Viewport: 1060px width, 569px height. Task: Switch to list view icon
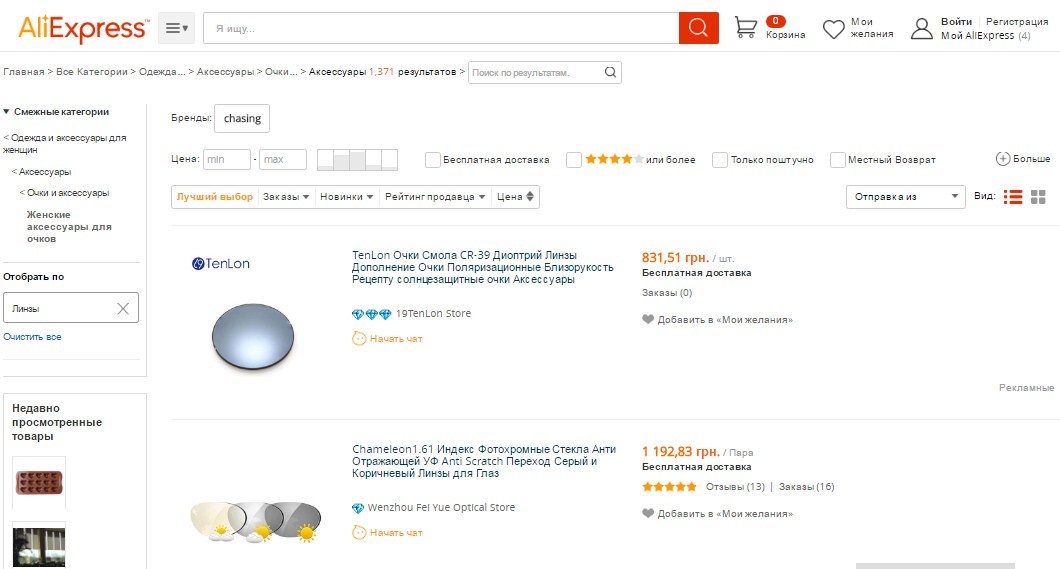point(1013,197)
